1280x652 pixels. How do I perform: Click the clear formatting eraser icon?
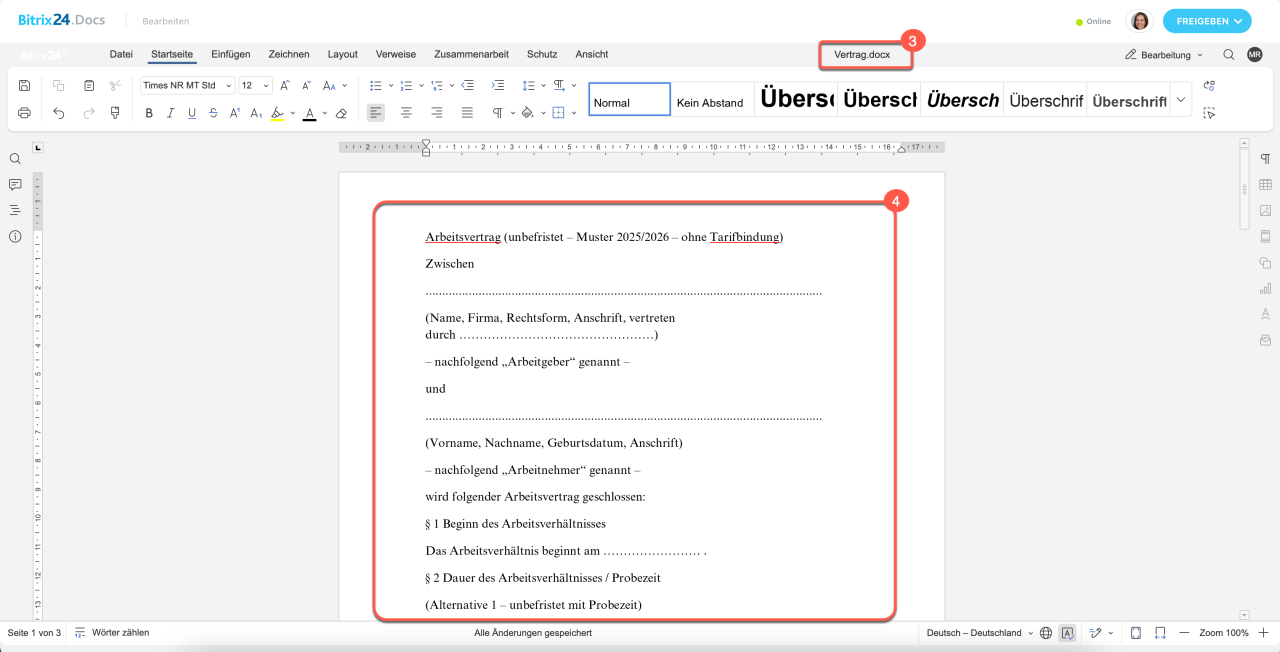[341, 113]
